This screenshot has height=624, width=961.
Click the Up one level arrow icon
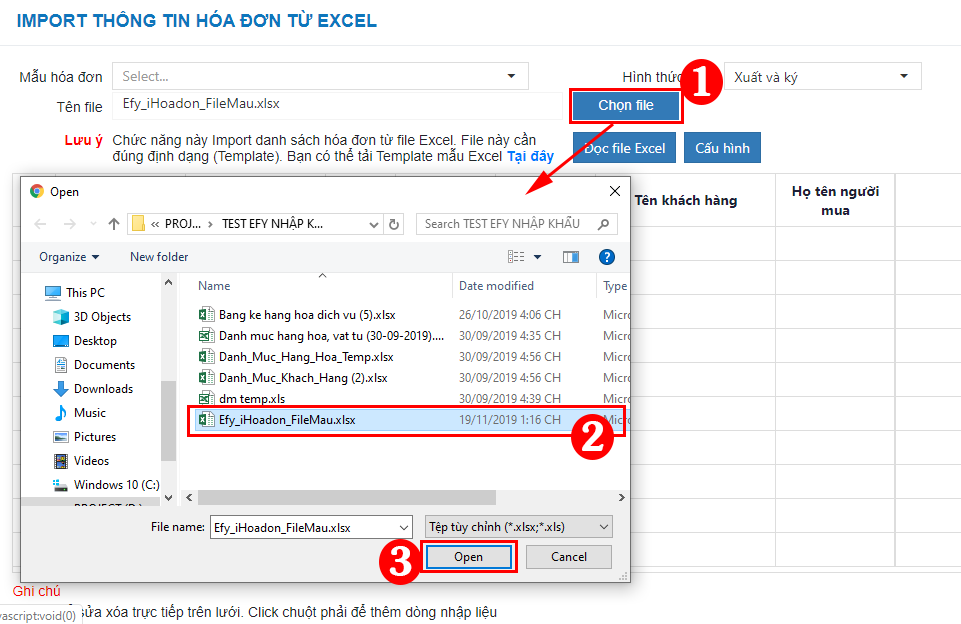pyautogui.click(x=113, y=224)
